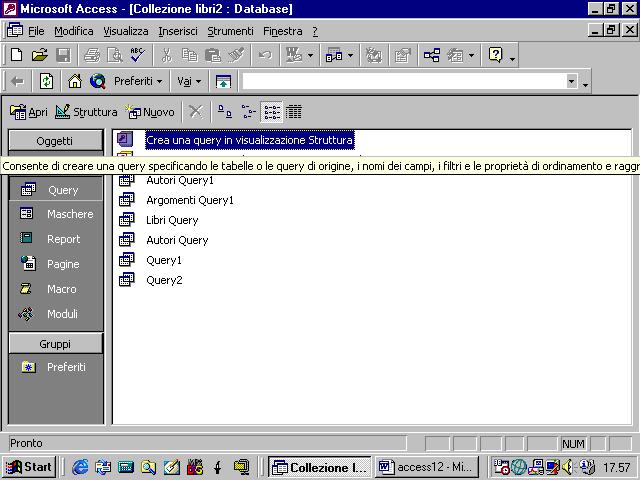Click the Search the Web globe icon
Viewport: 640px width, 480px height.
(98, 81)
